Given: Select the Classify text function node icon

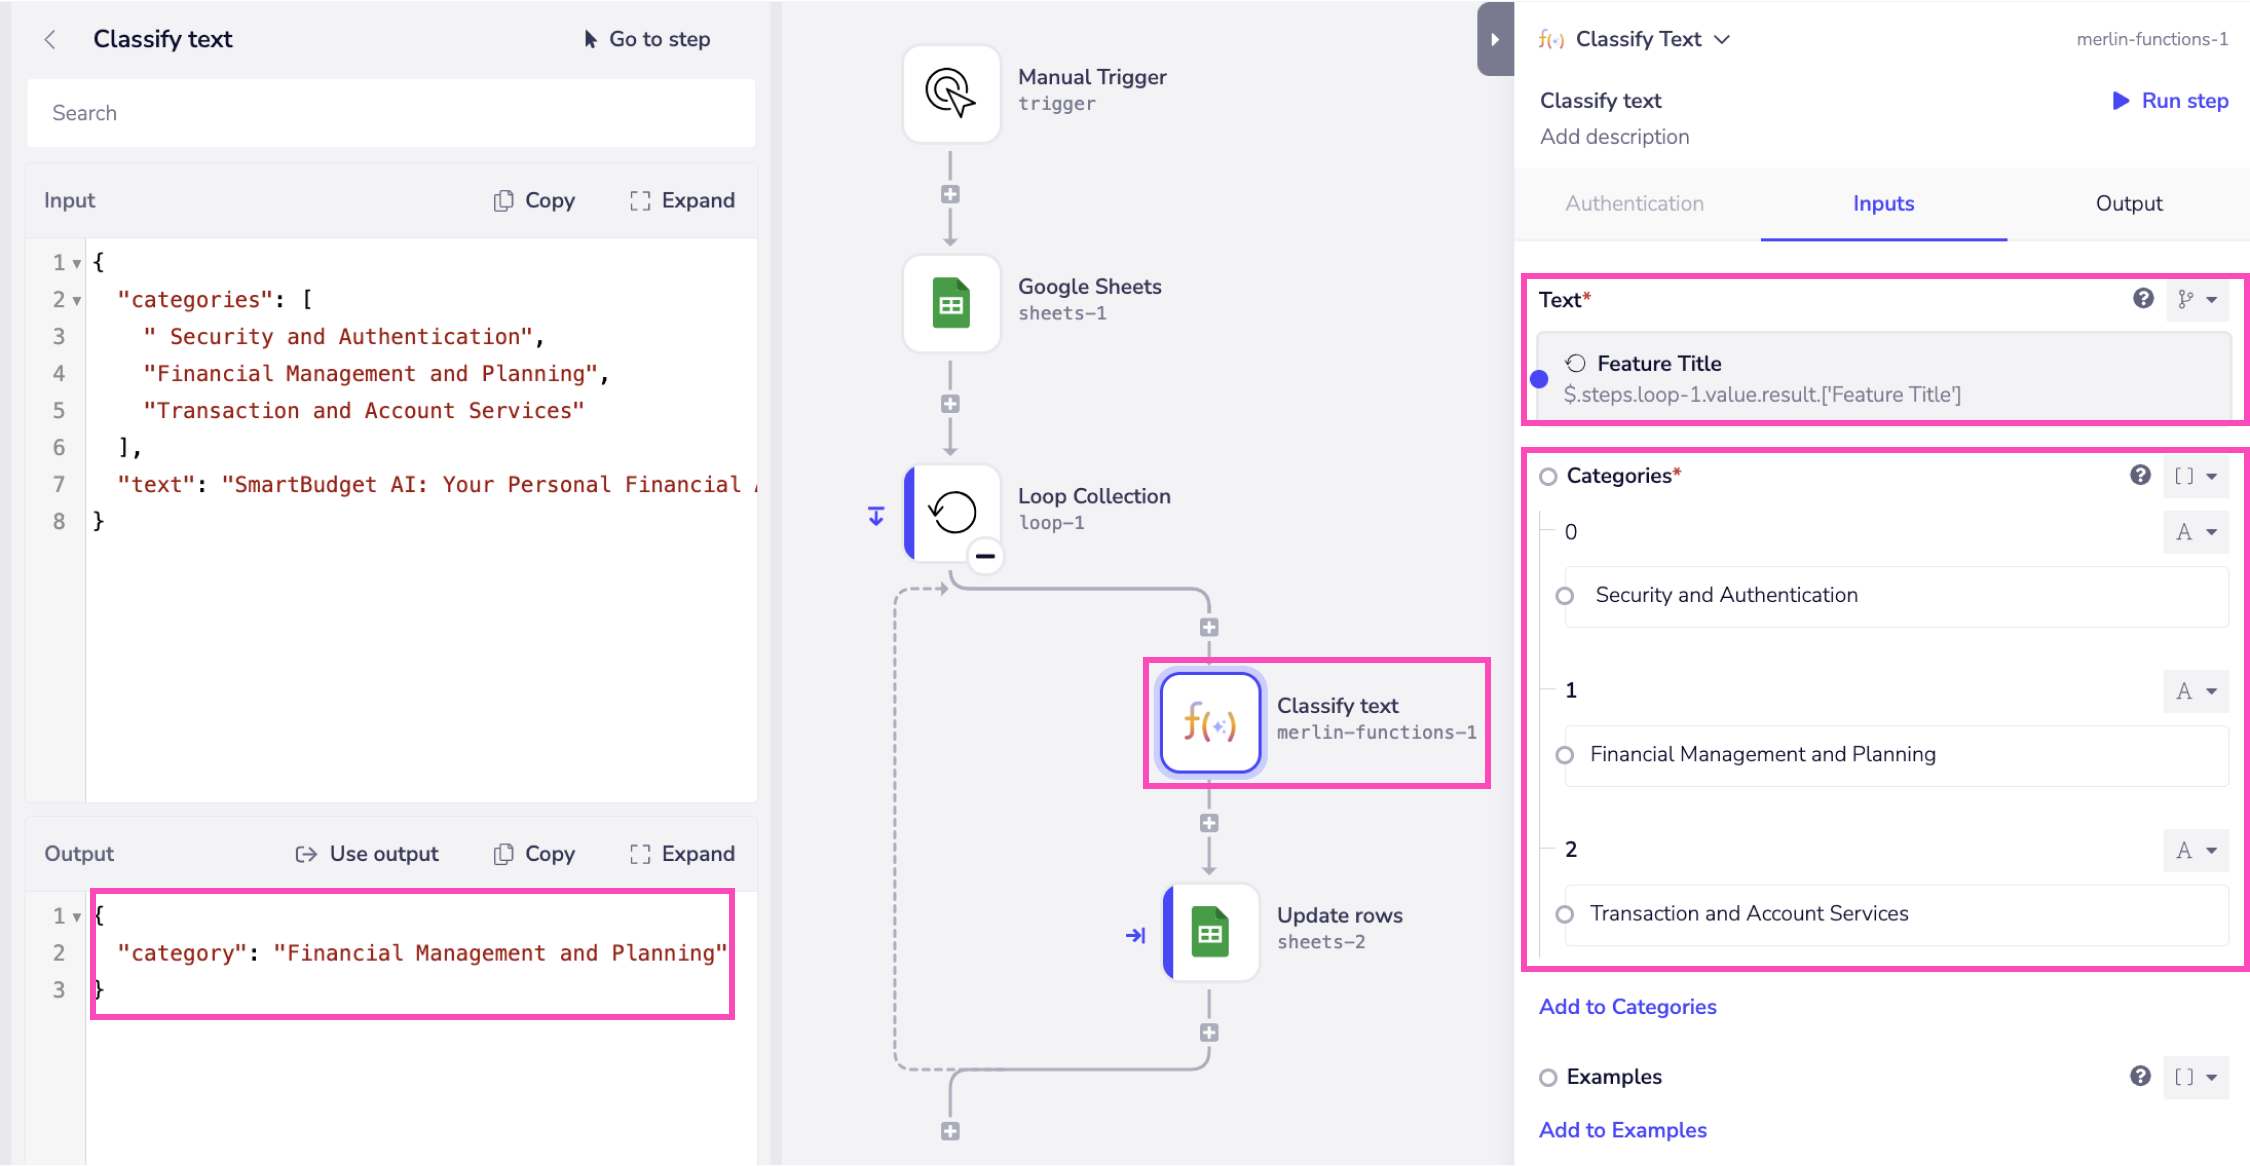Looking at the screenshot, I should 1210,722.
